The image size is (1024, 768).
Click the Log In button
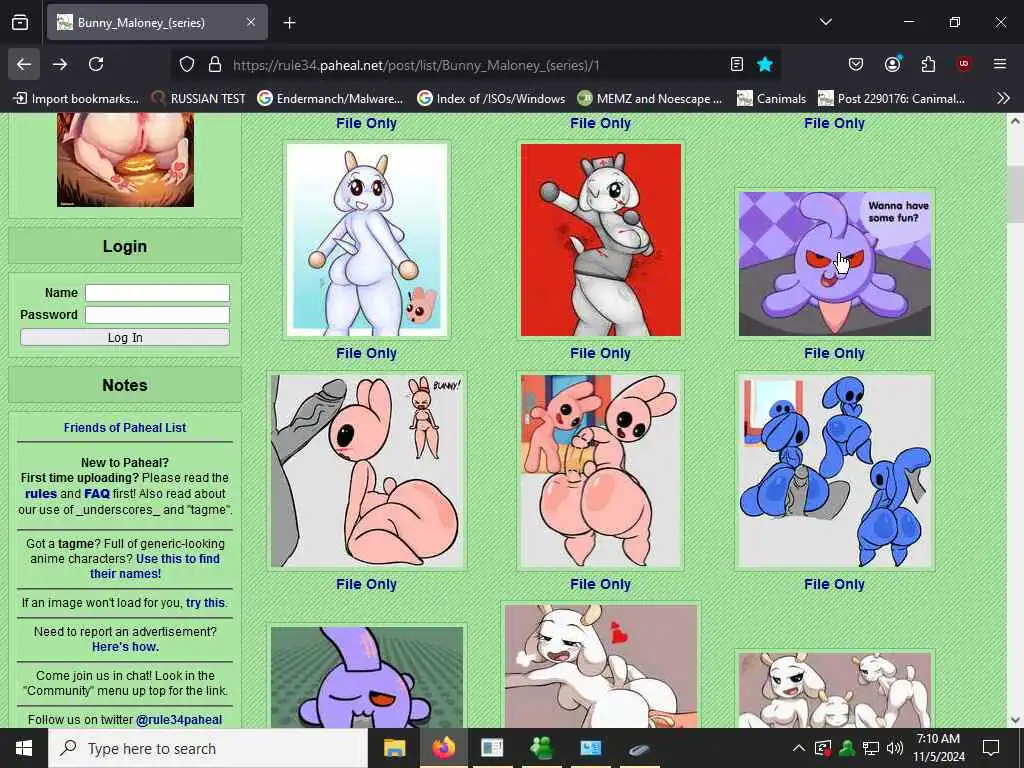click(125, 338)
